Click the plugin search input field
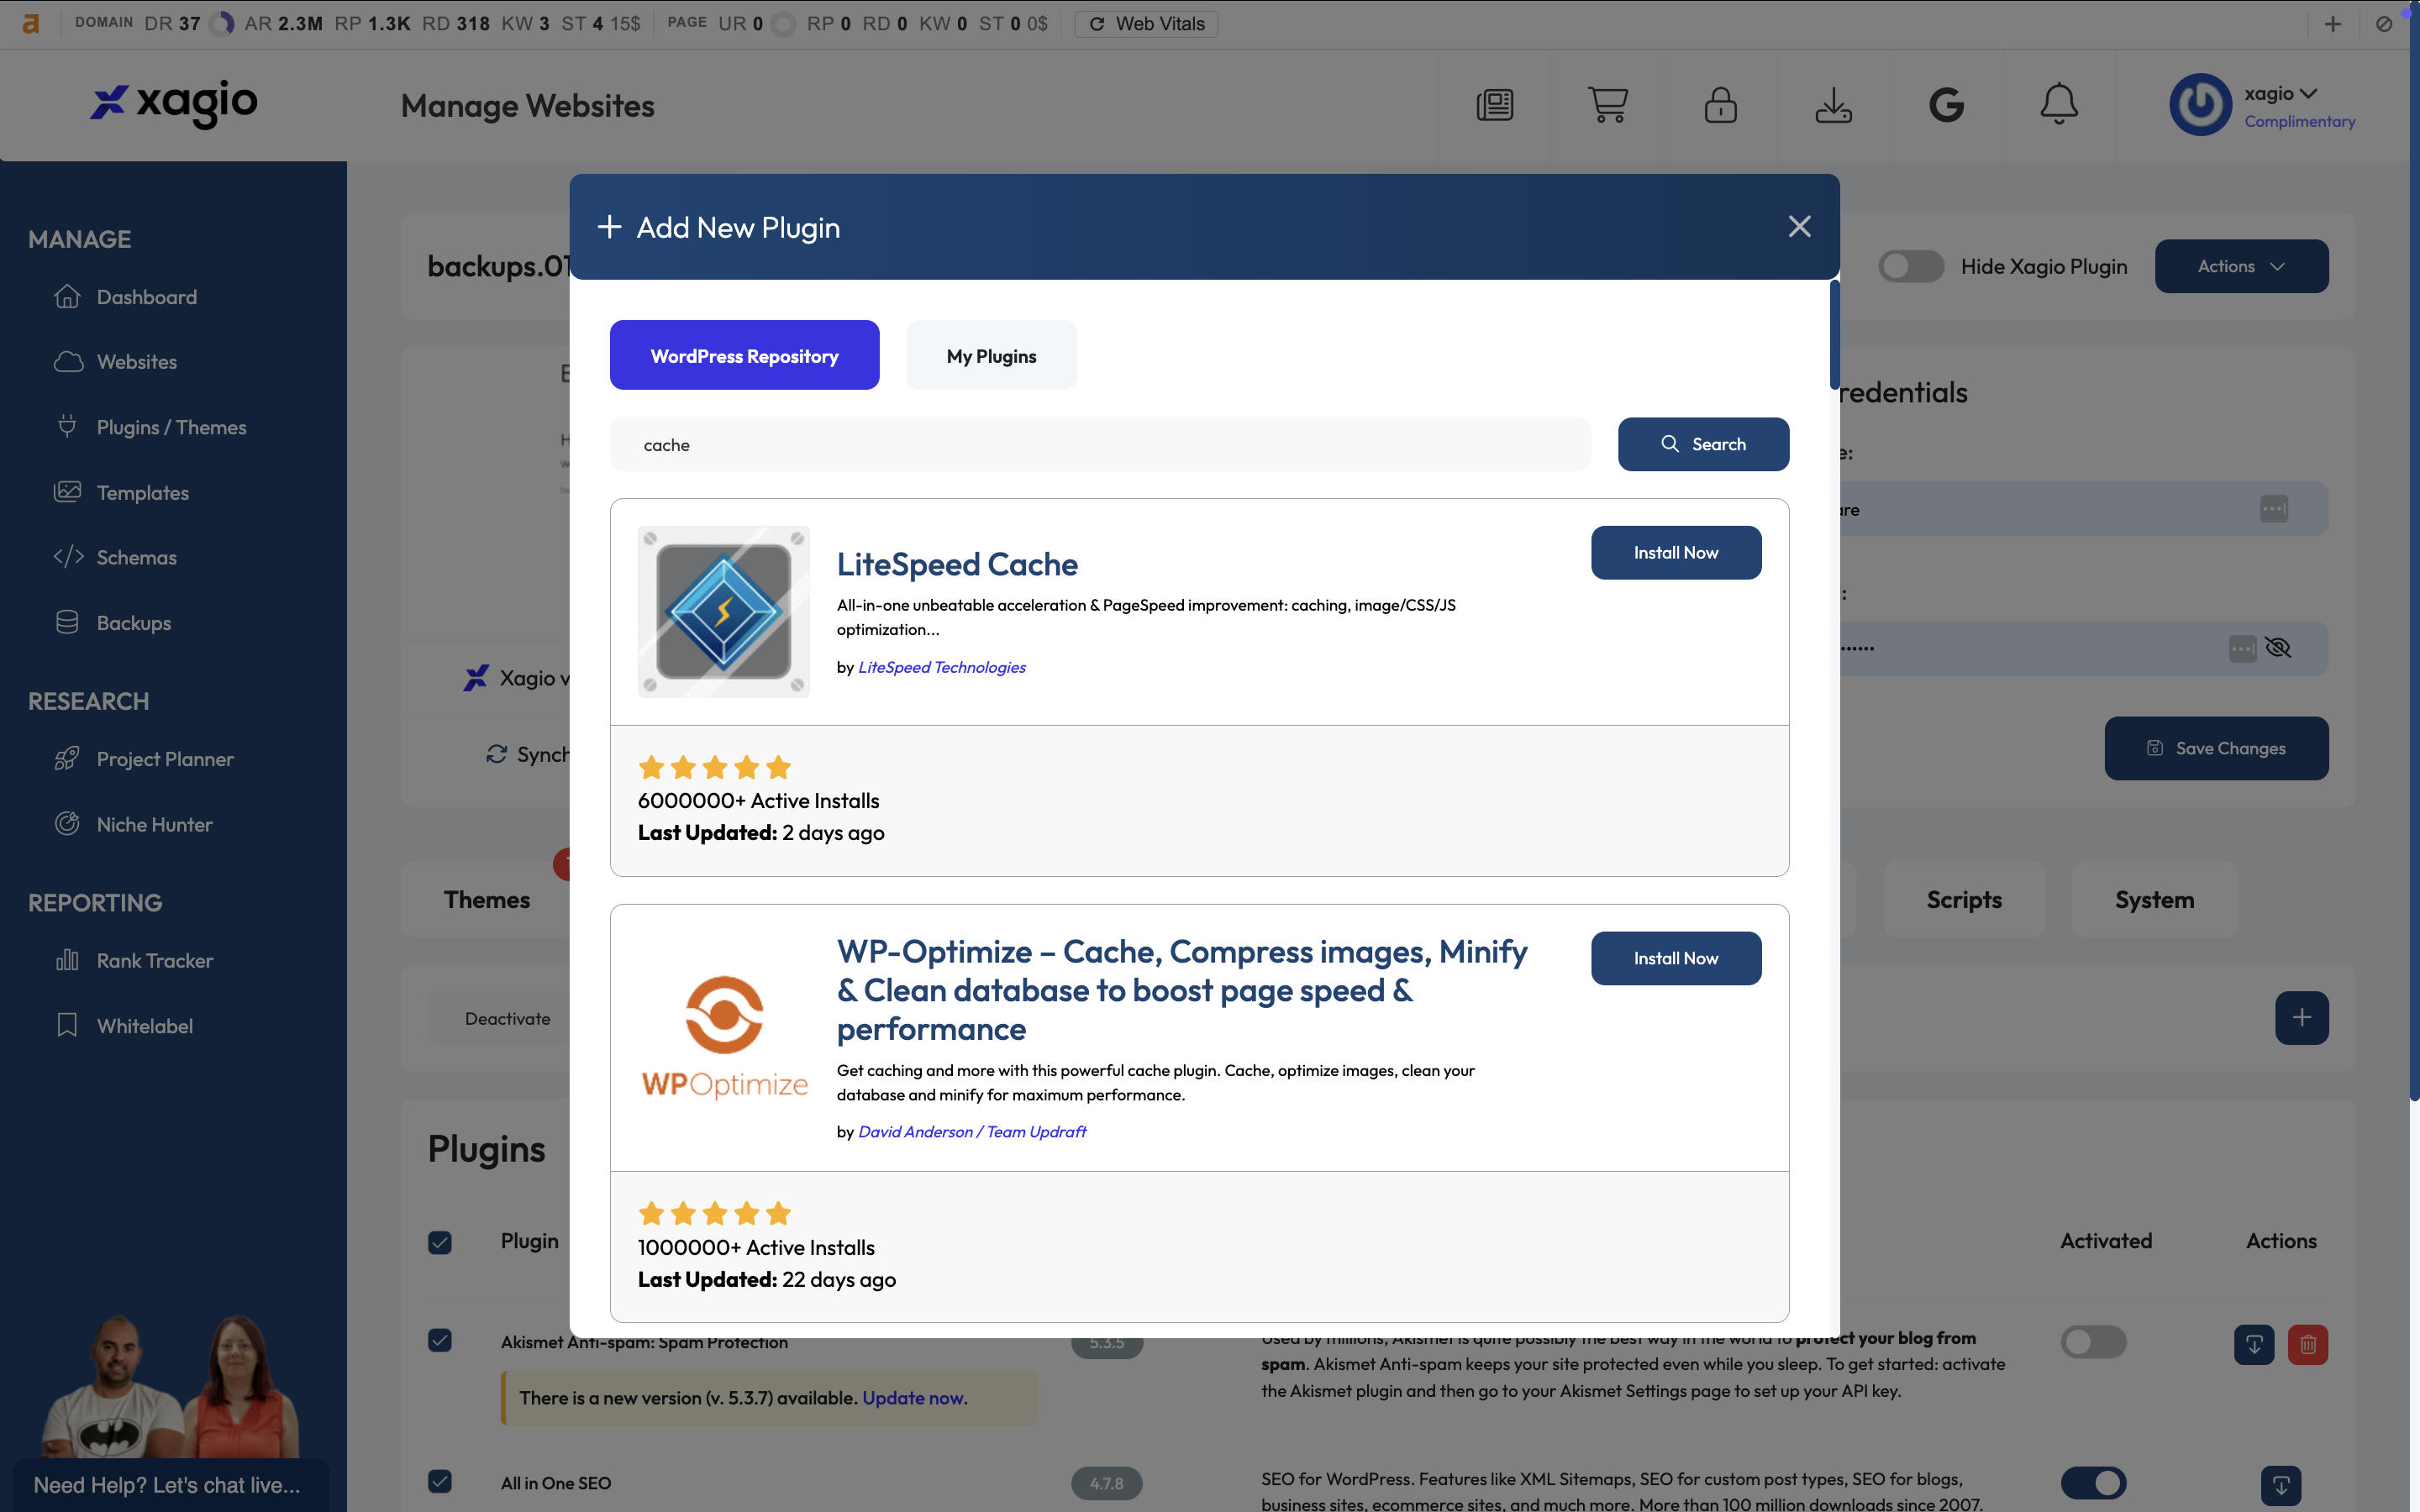This screenshot has width=2420, height=1512. 1100,444
